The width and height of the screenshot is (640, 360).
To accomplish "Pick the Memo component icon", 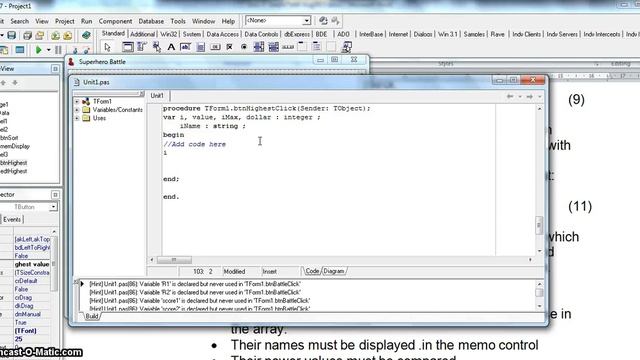I will (200, 47).
